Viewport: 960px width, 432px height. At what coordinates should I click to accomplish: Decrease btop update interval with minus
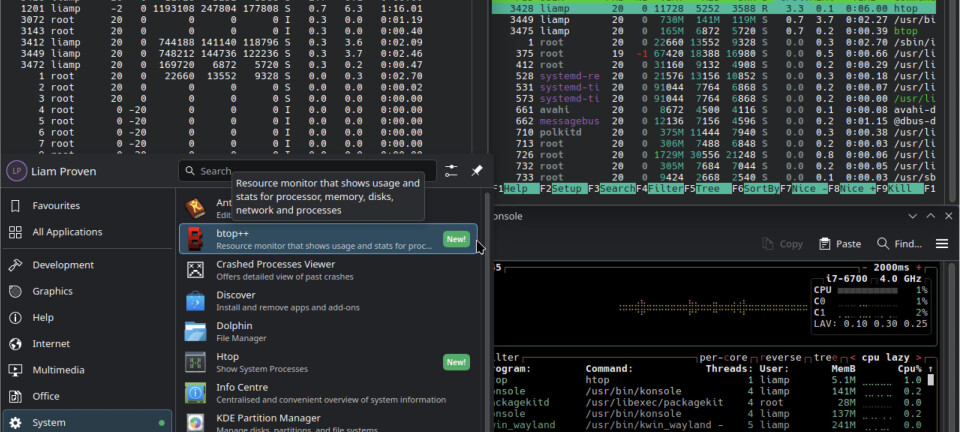[864, 268]
